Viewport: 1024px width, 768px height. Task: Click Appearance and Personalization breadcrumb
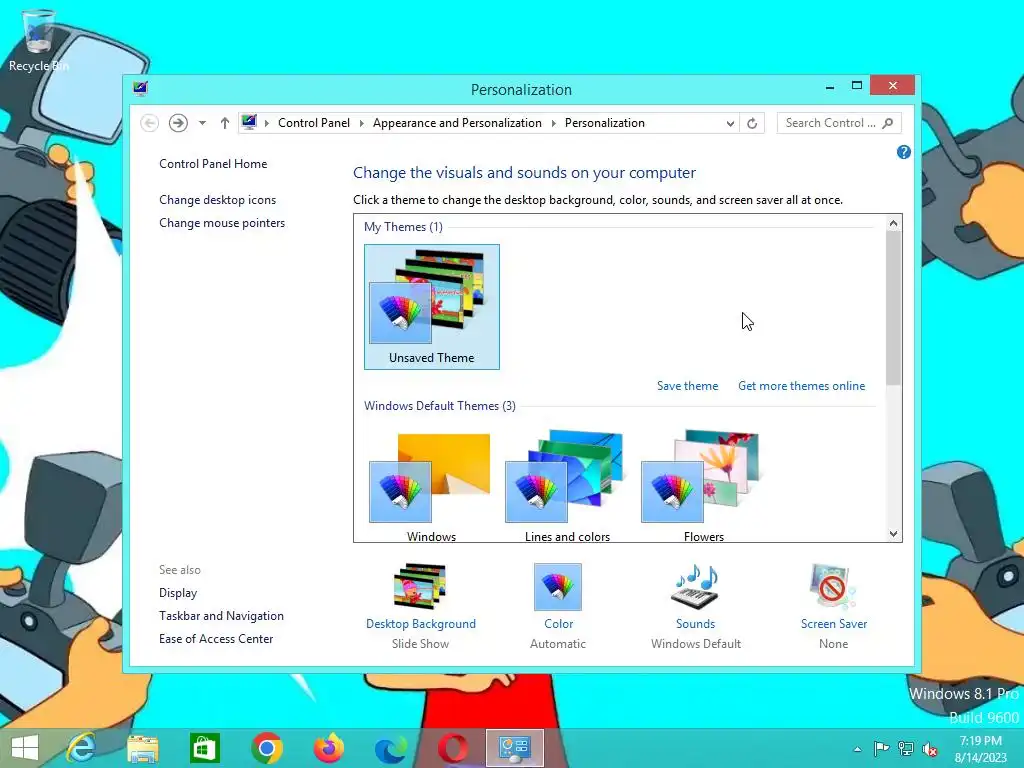pyautogui.click(x=457, y=123)
